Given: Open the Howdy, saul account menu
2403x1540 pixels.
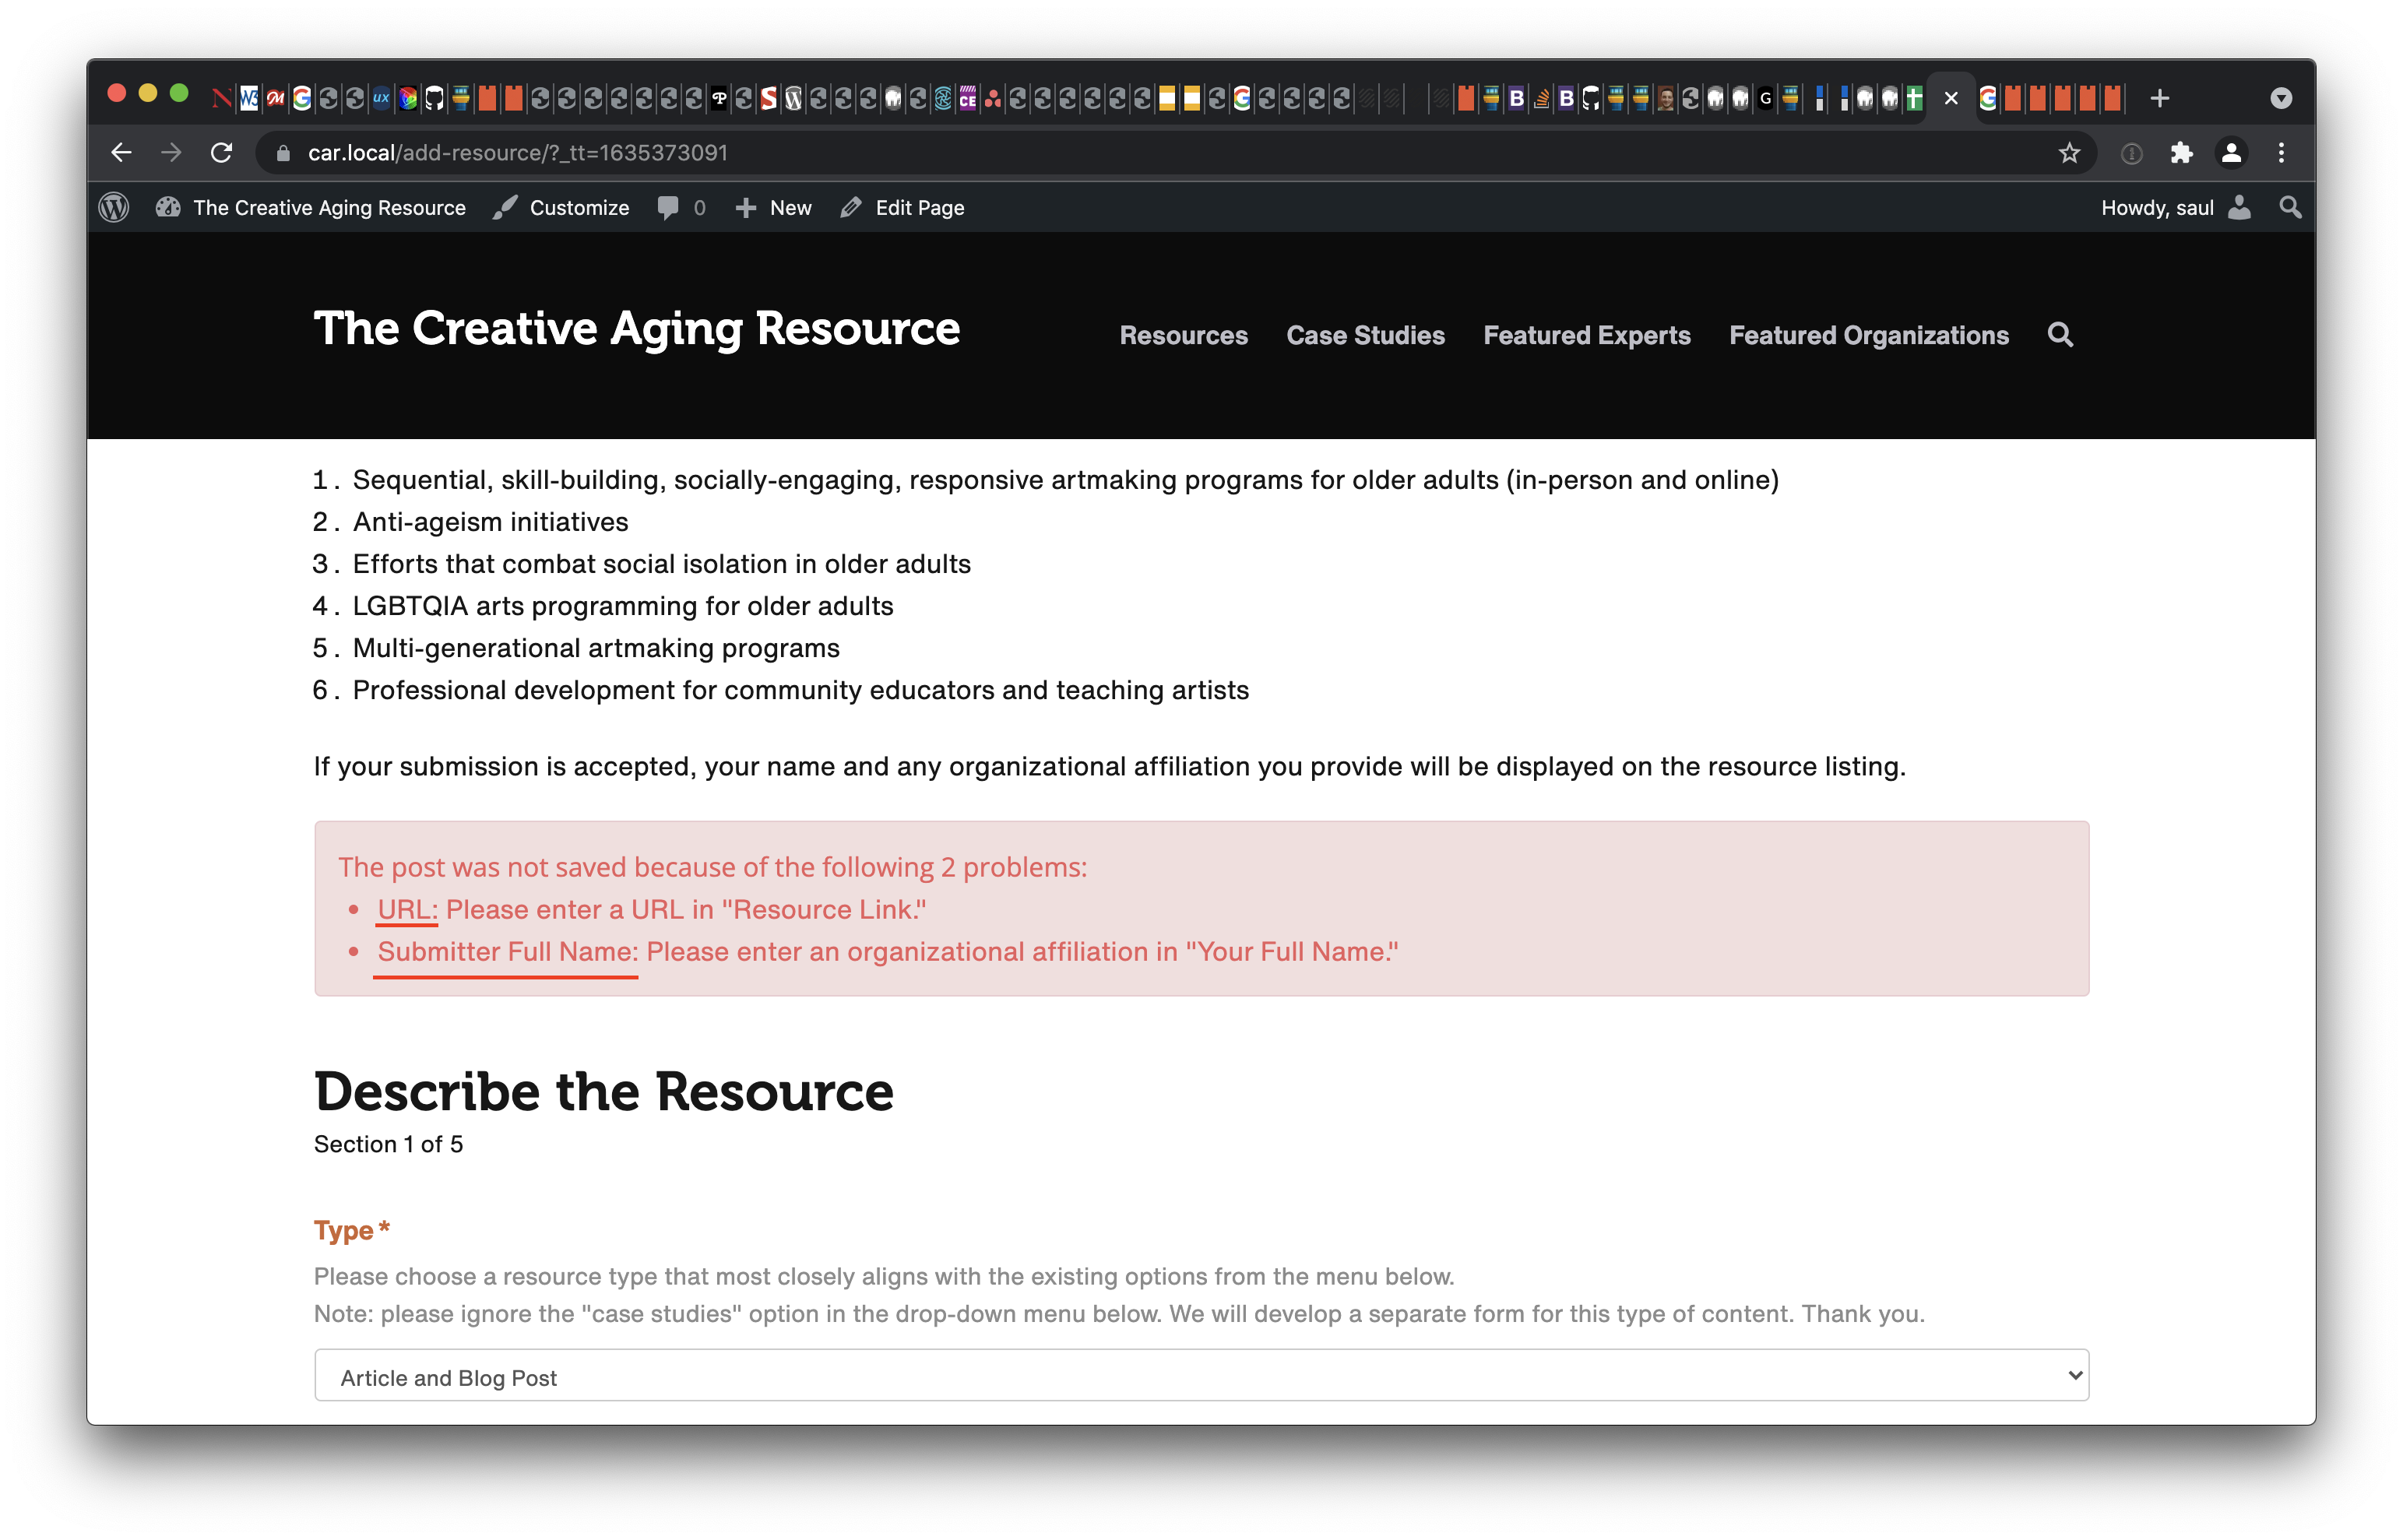Looking at the screenshot, I should [x=2175, y=207].
